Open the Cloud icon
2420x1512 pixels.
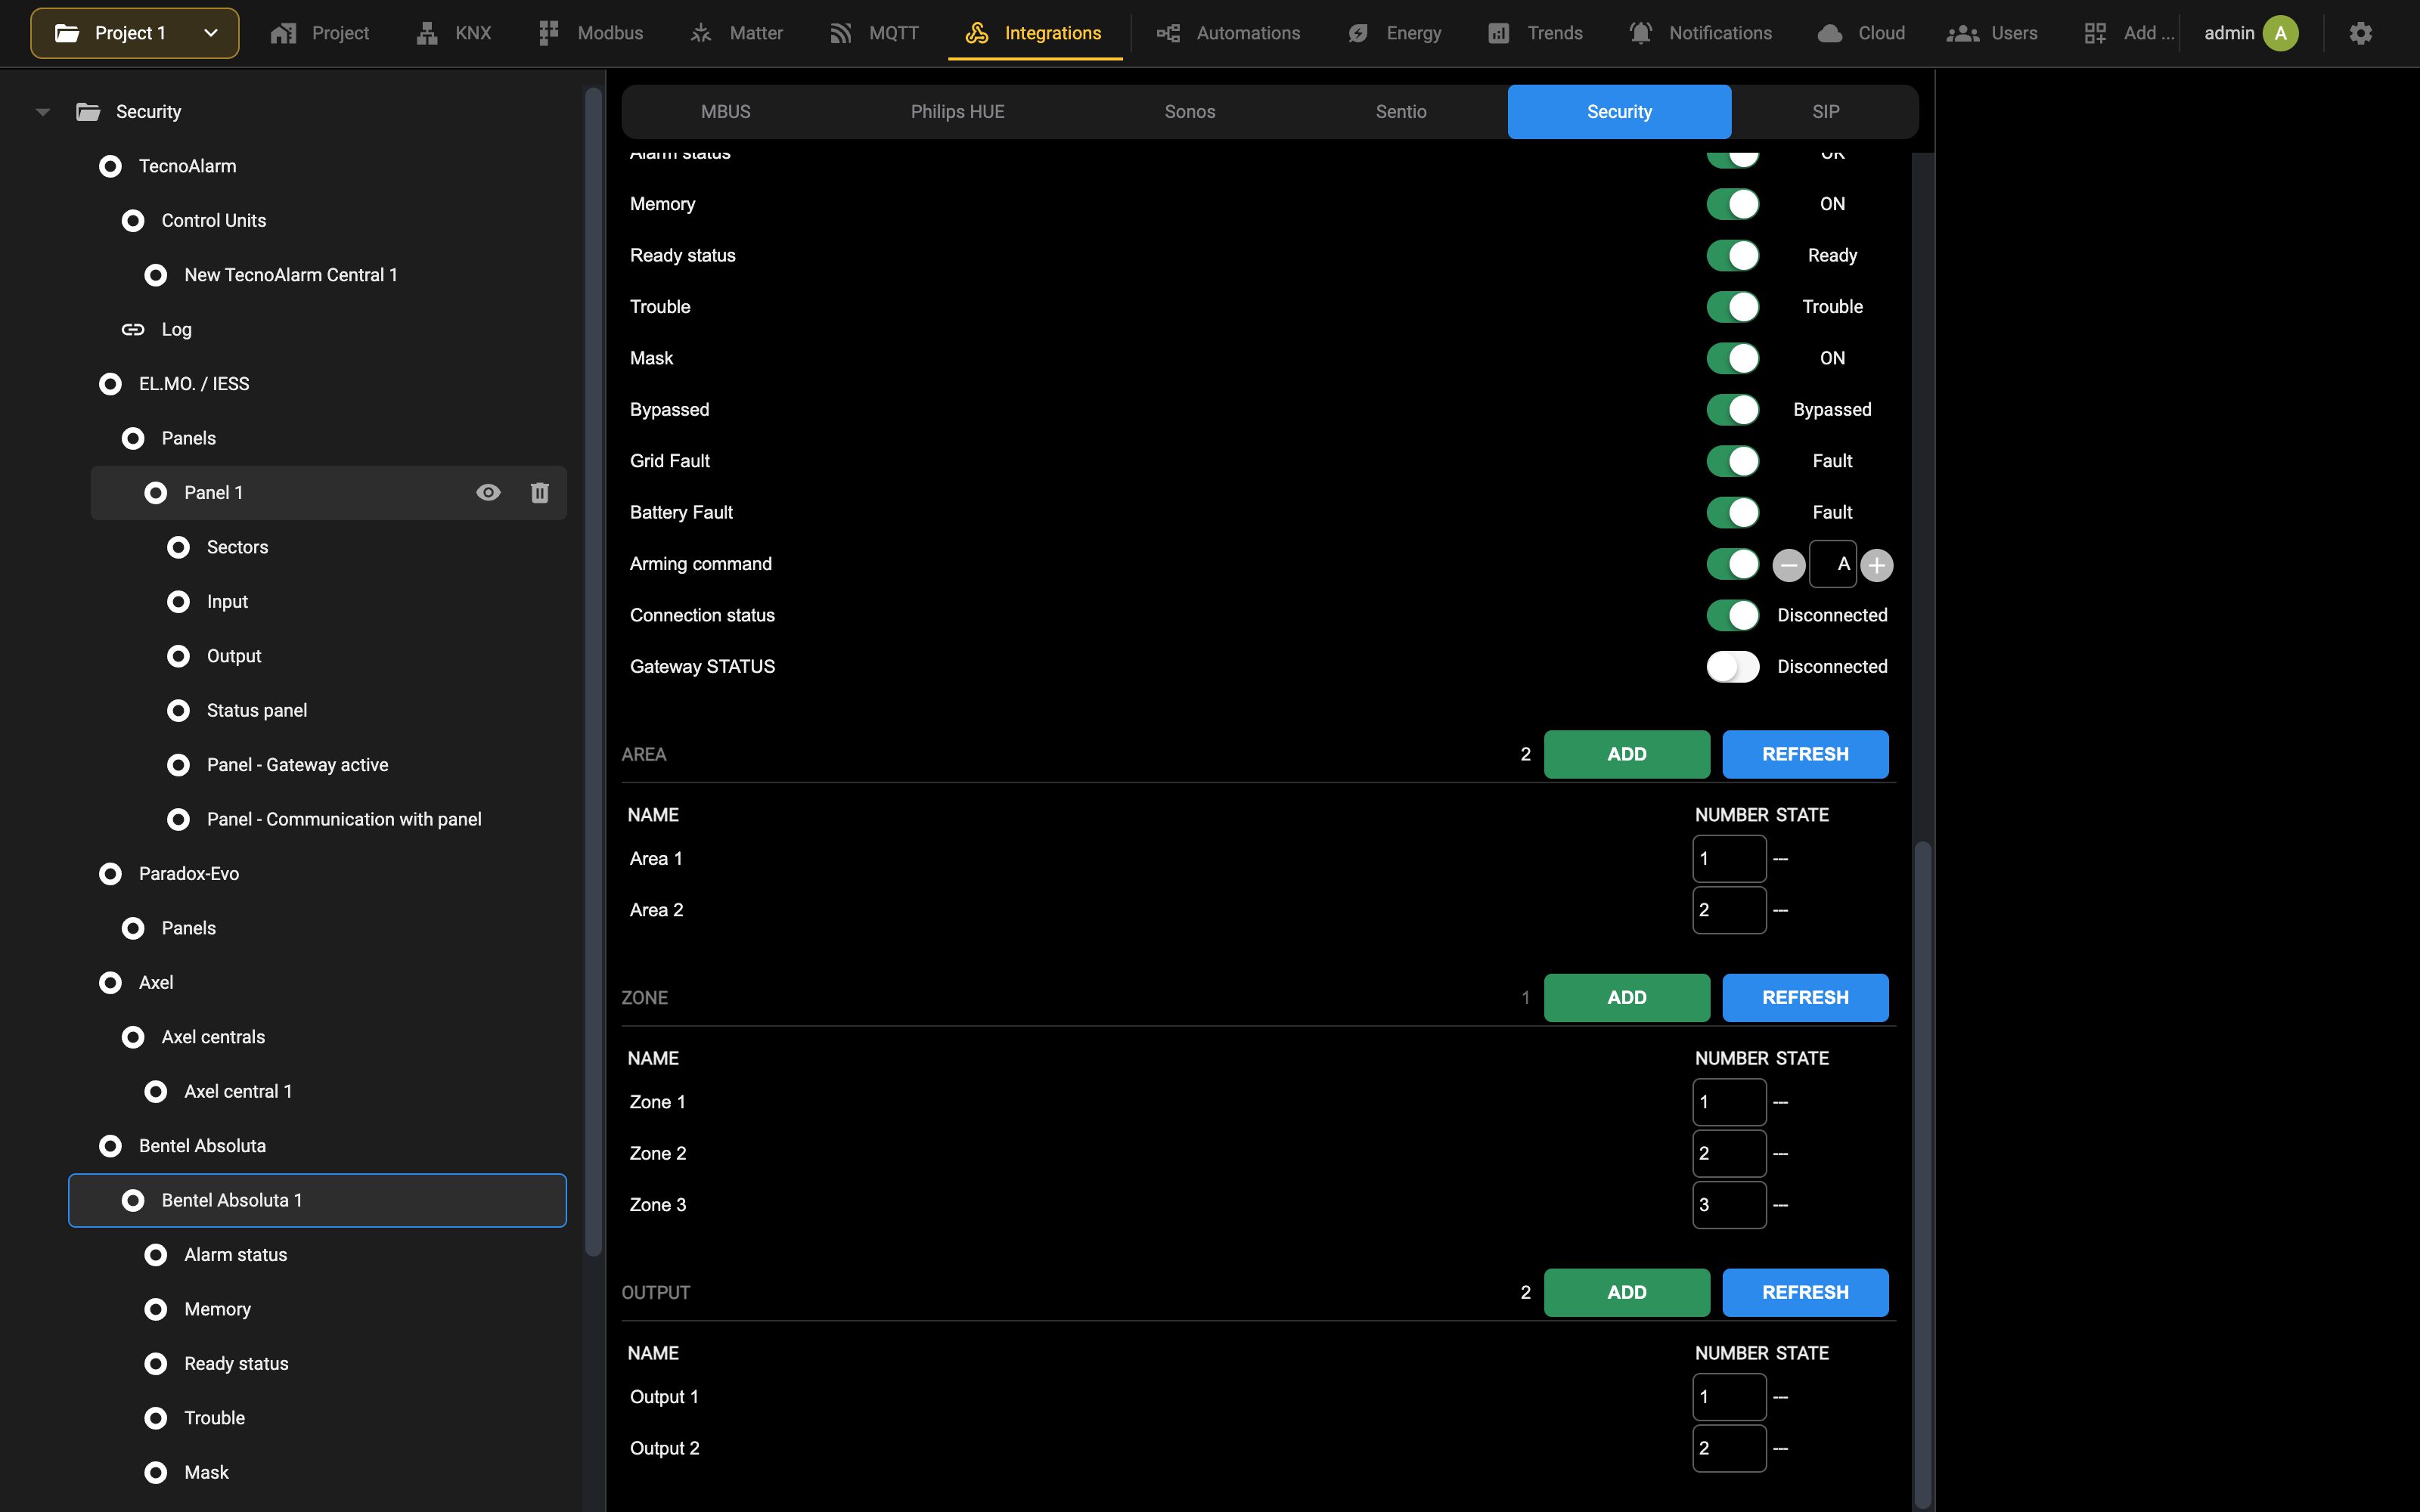click(1830, 33)
